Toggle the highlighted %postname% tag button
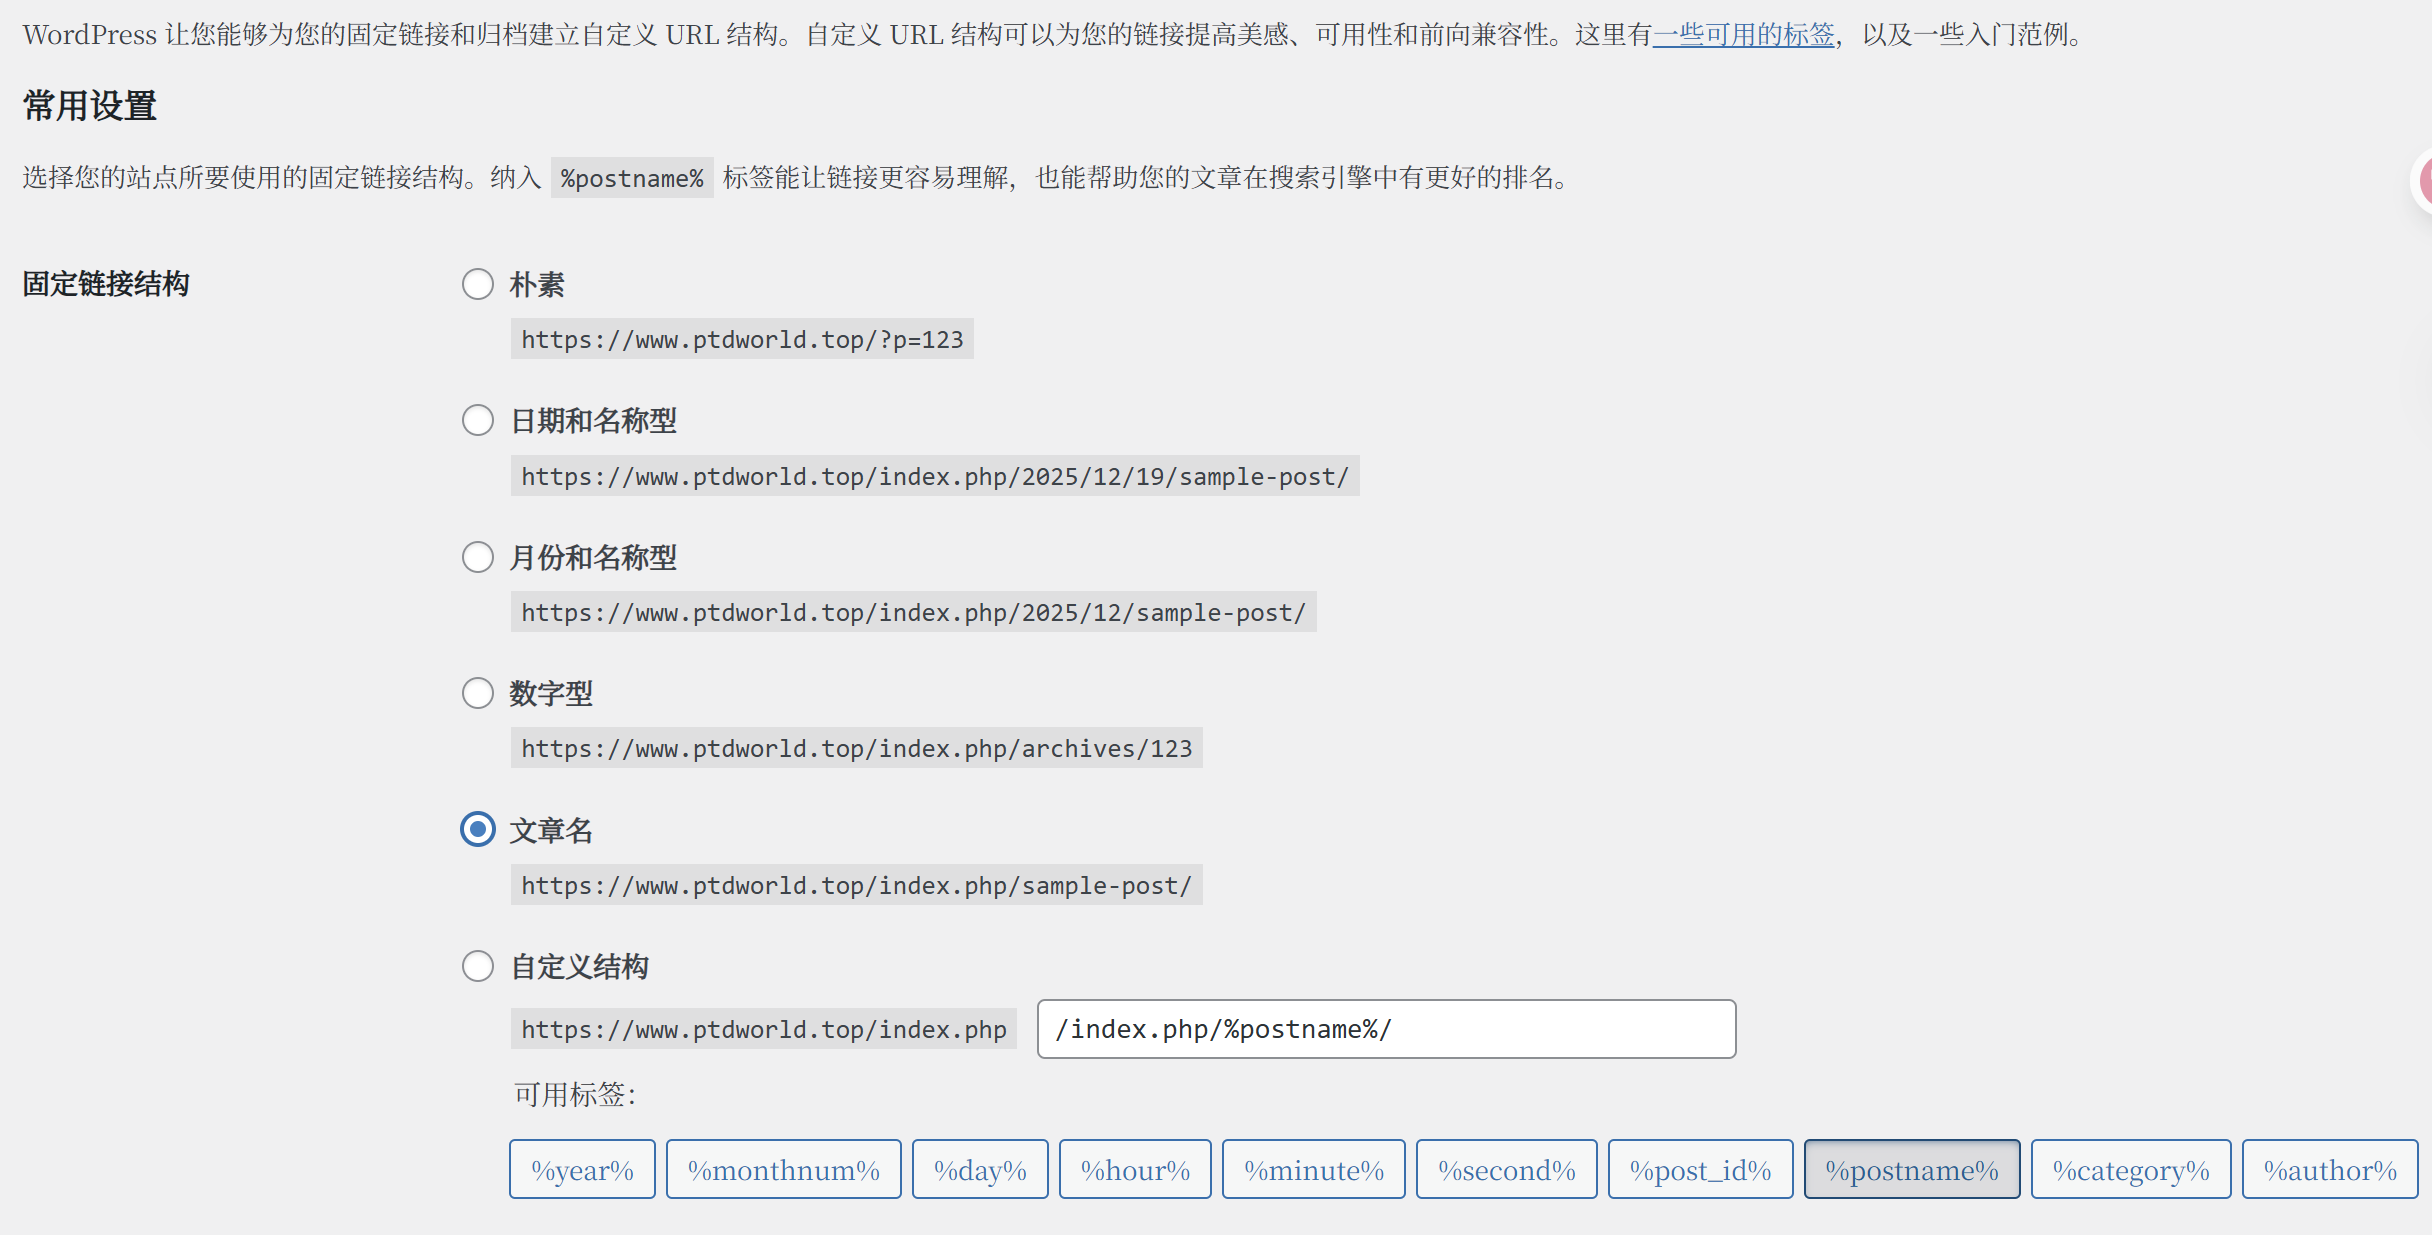This screenshot has height=1235, width=2432. 1911,1169
